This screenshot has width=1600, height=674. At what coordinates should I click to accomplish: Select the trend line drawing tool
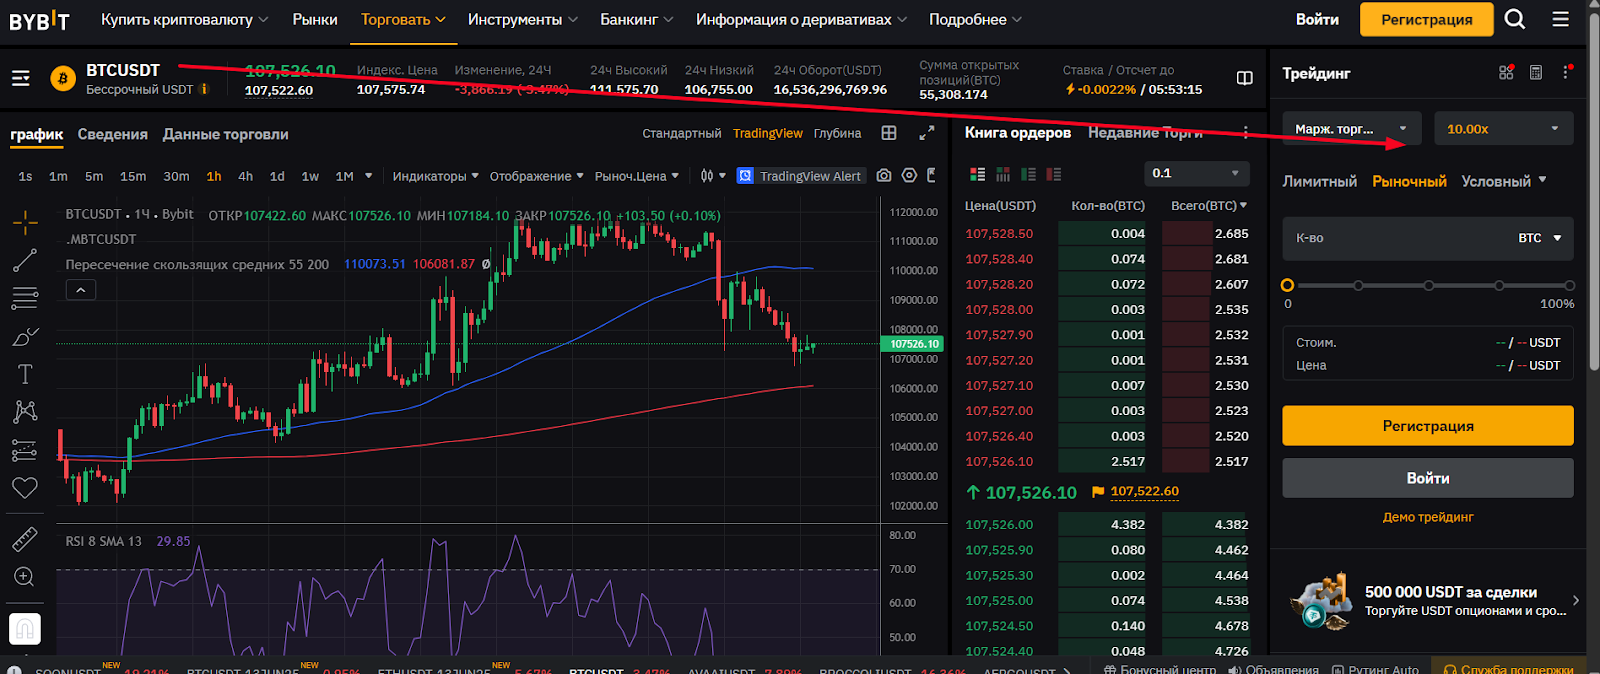25,260
